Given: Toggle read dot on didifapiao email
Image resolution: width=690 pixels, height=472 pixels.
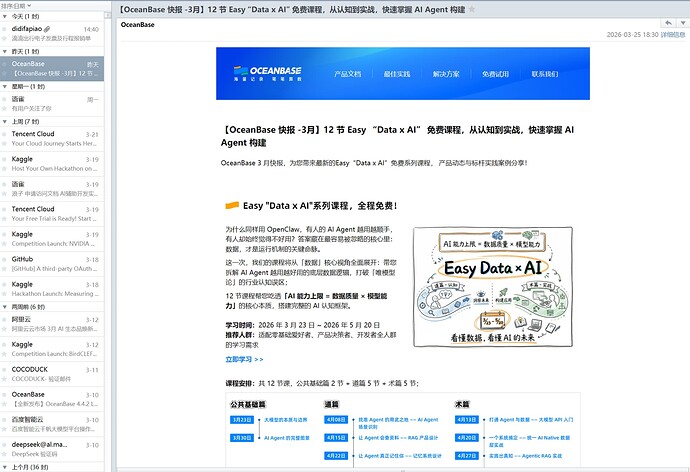Looking at the screenshot, I should pos(4,29).
